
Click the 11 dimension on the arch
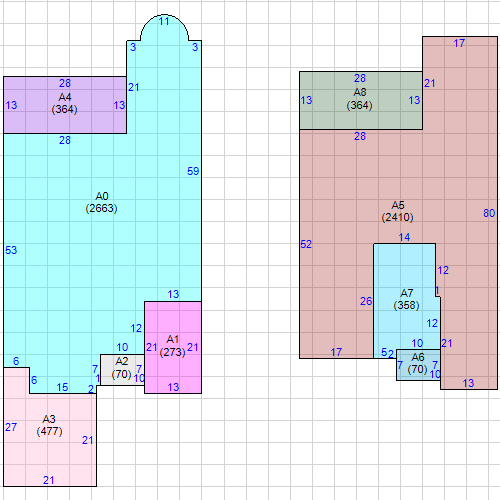(x=164, y=22)
